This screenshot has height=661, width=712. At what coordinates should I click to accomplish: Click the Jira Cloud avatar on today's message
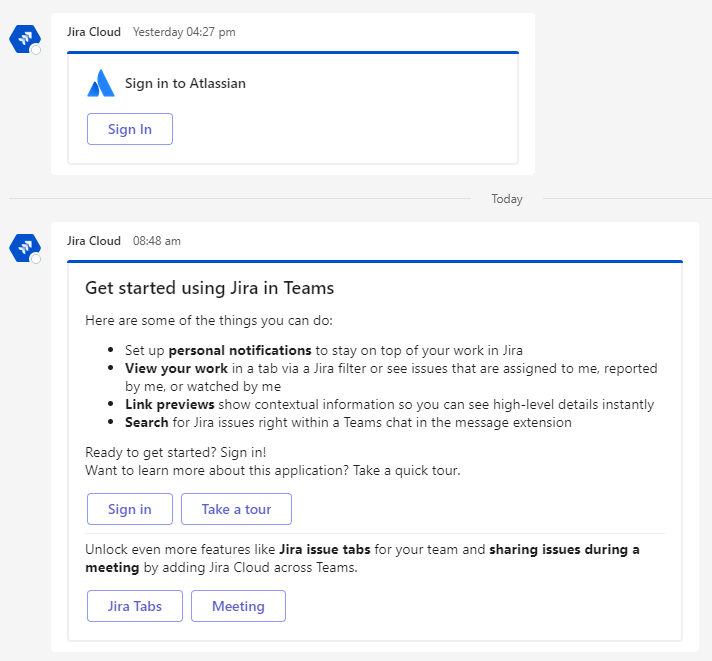tap(25, 248)
